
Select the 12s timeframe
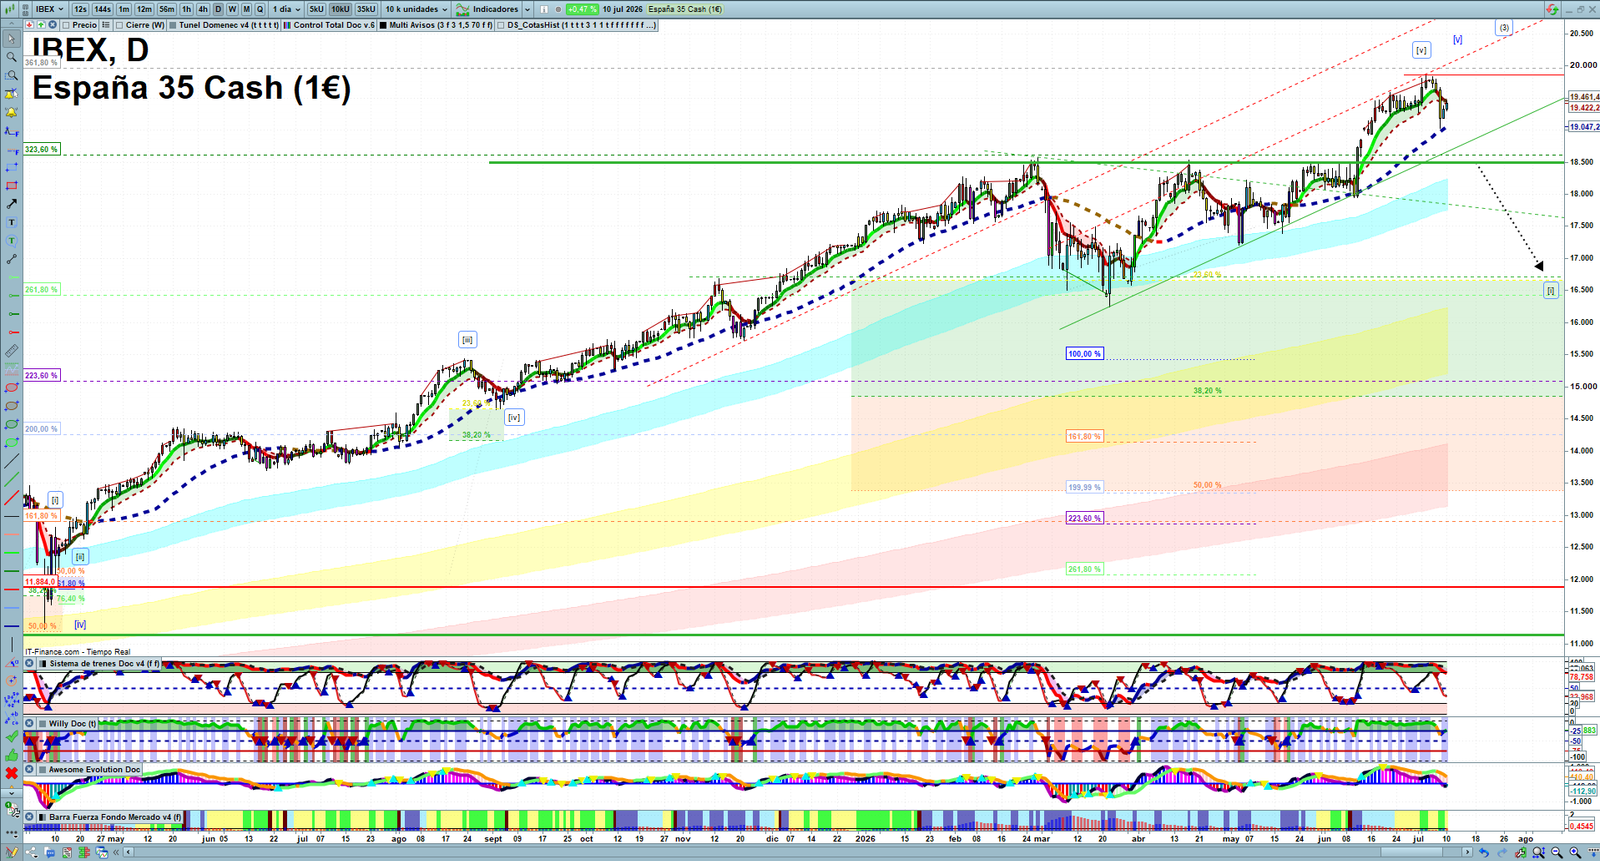[80, 9]
